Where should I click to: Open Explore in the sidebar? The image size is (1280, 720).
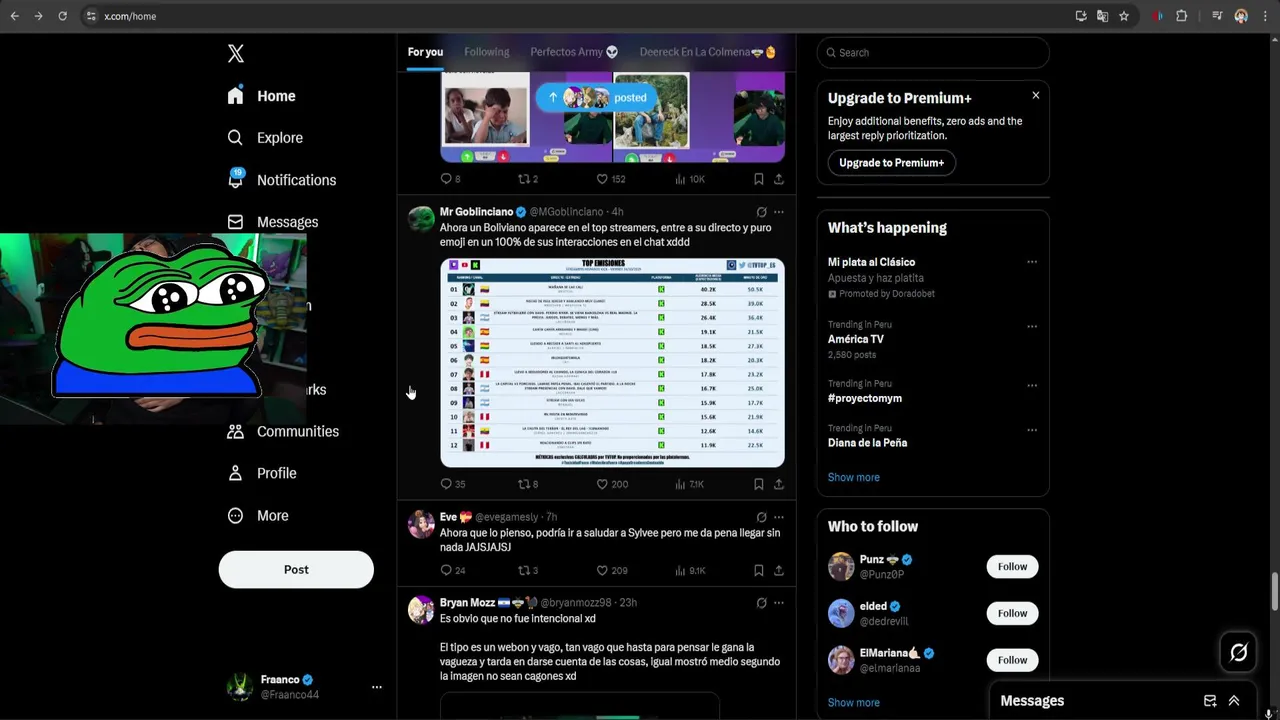point(265,138)
